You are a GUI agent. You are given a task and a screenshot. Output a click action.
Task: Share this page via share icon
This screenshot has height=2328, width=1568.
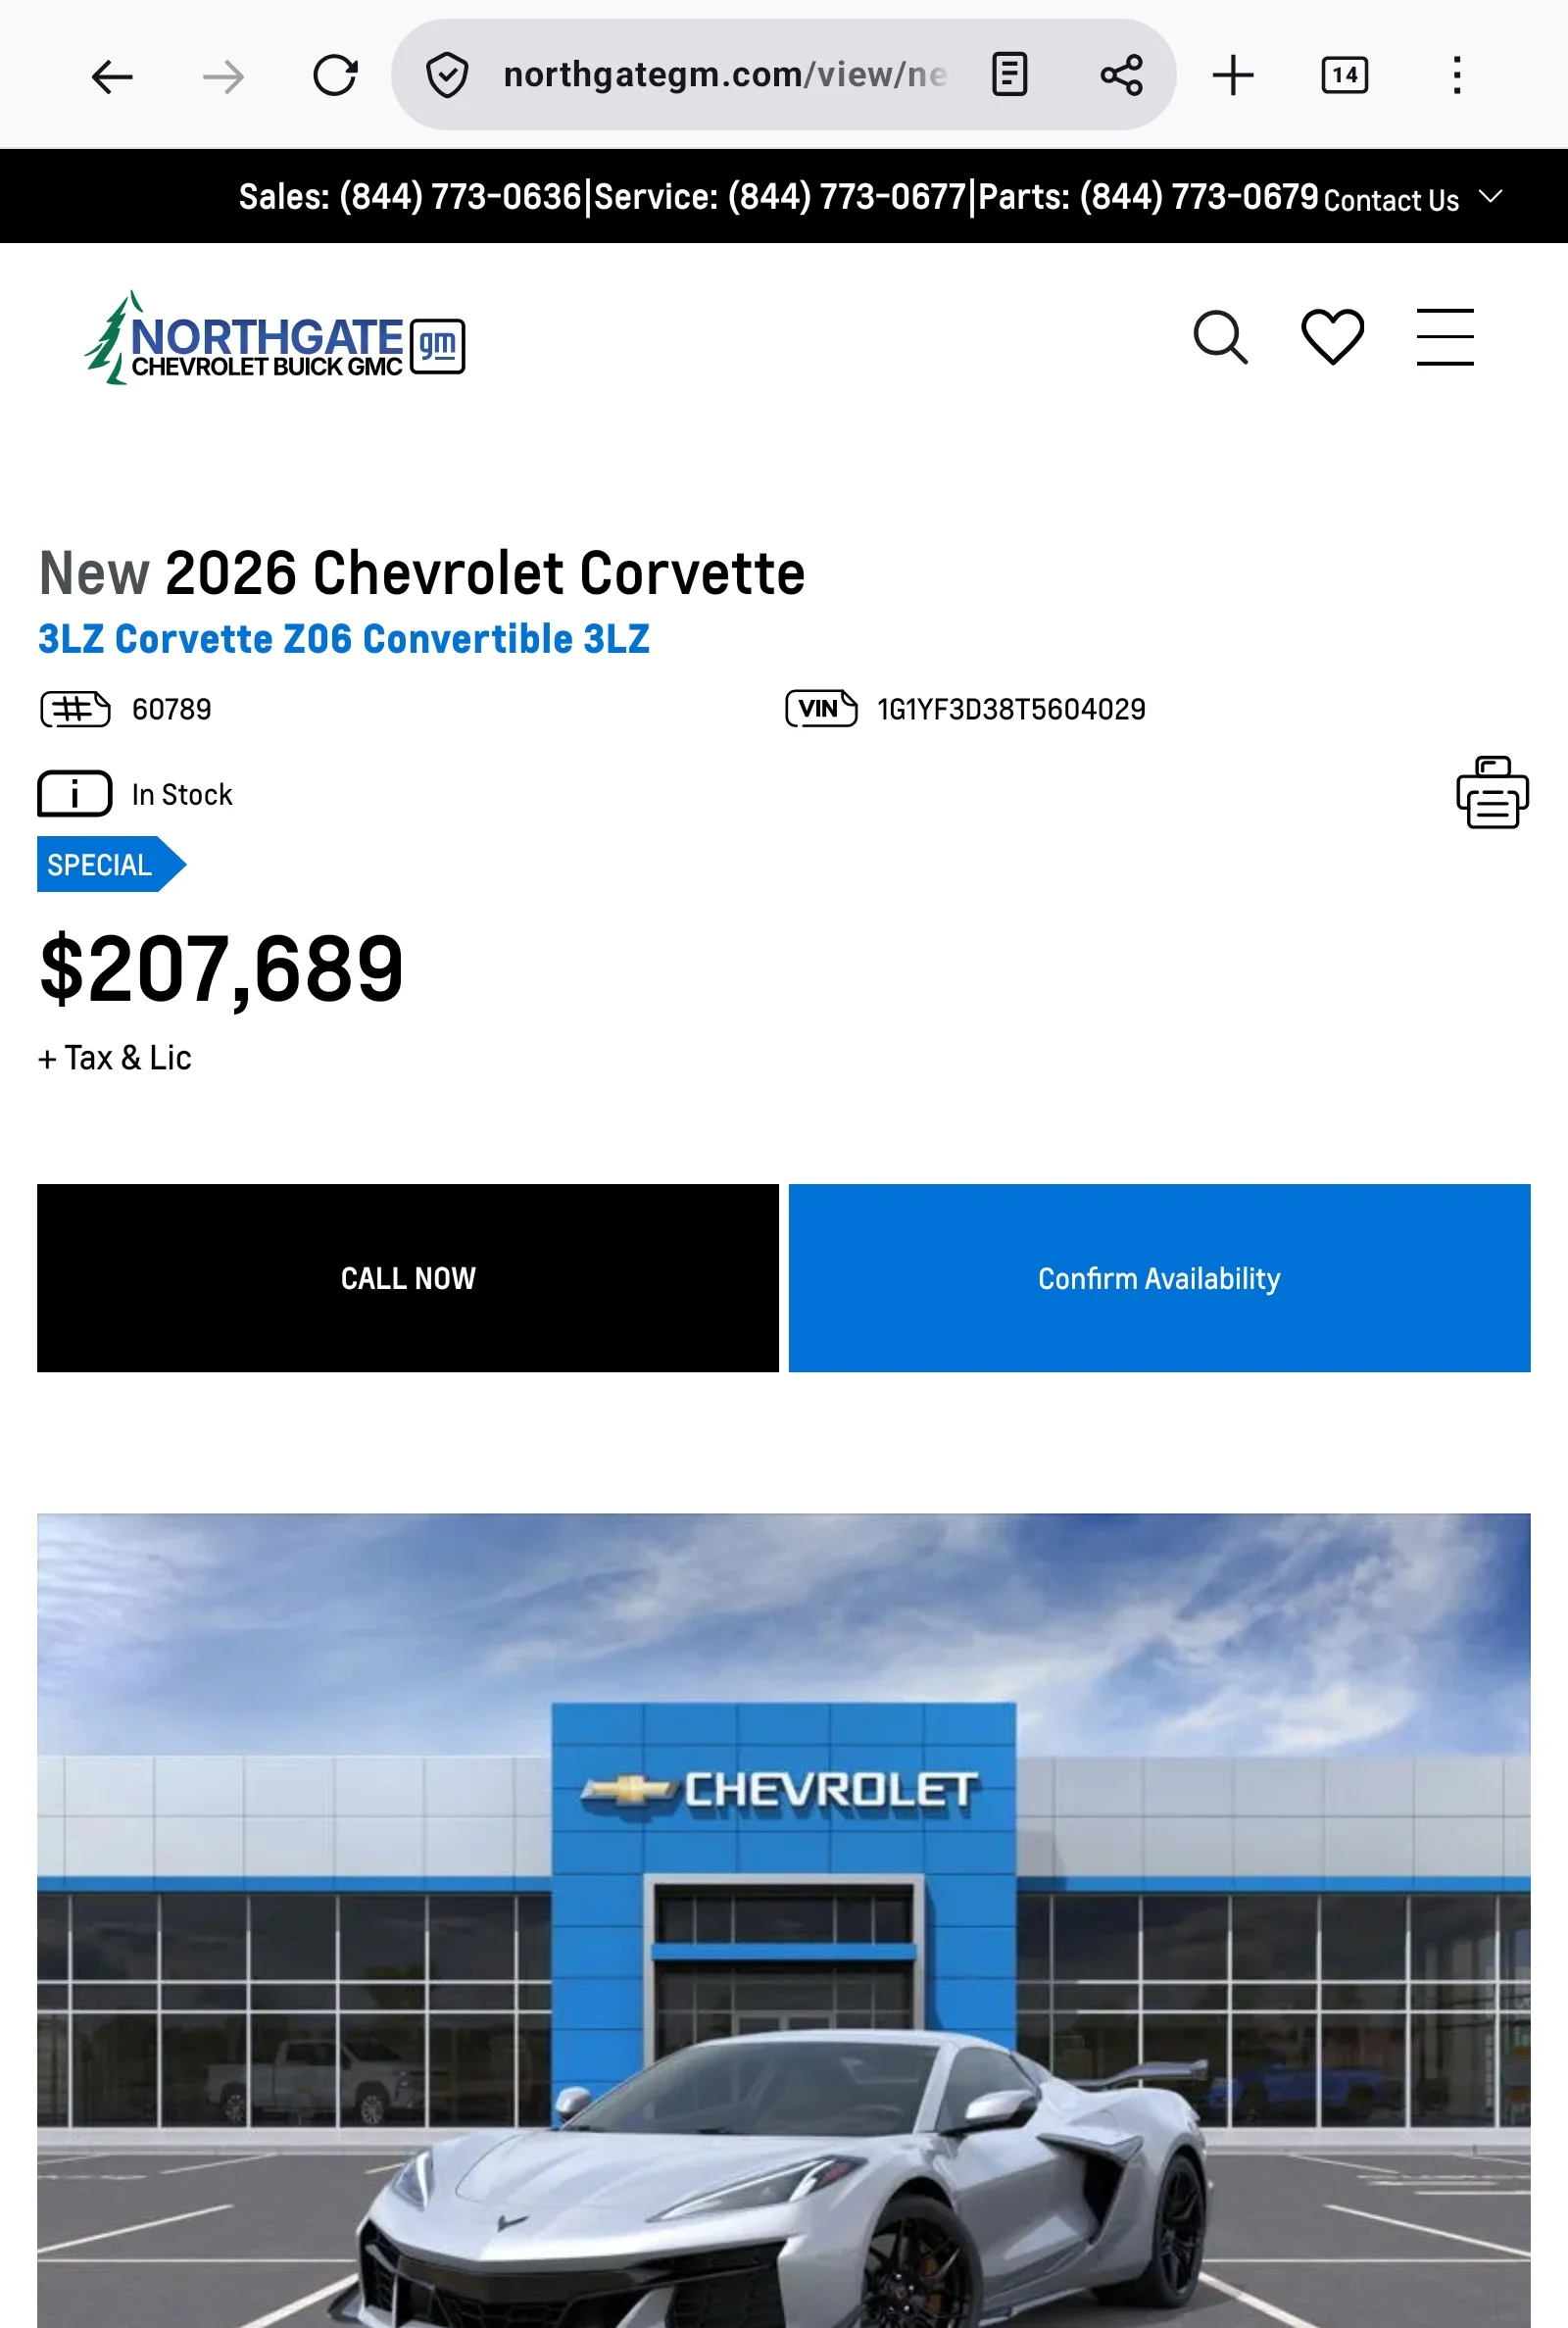1121,76
